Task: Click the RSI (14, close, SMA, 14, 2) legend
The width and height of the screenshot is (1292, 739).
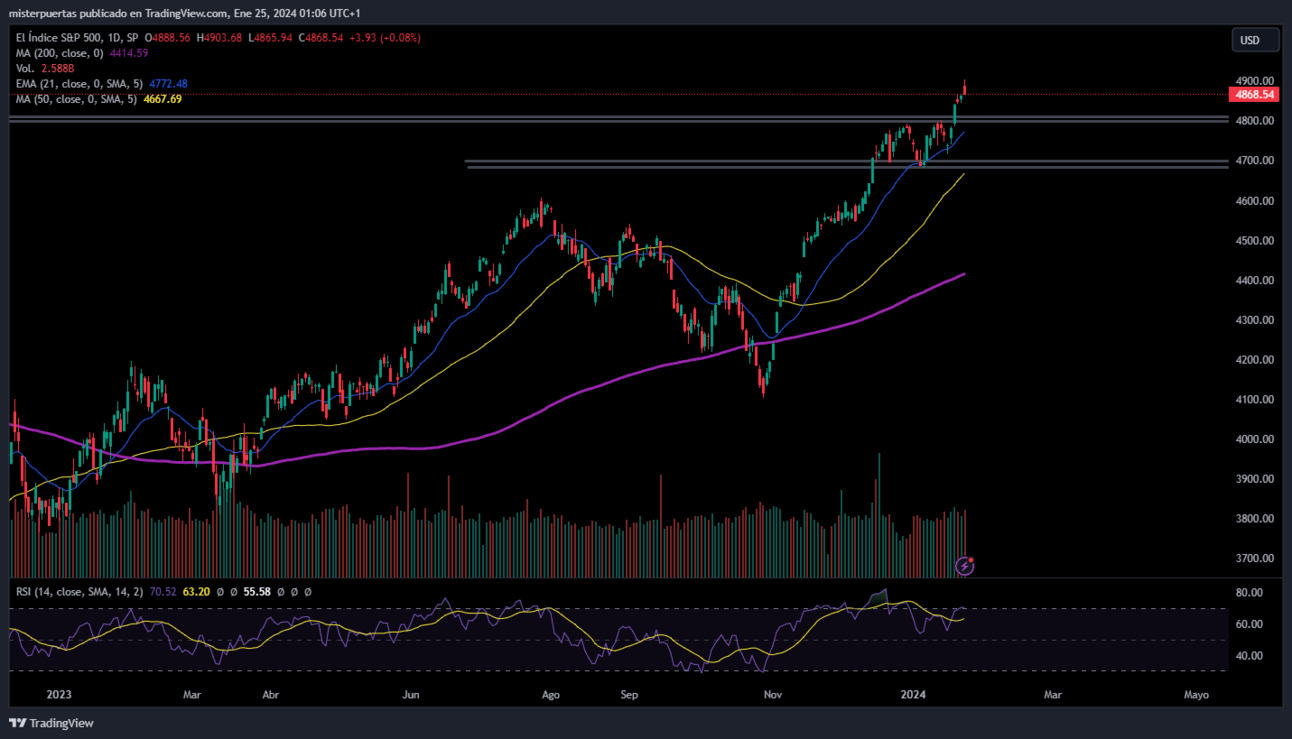Action: point(79,592)
